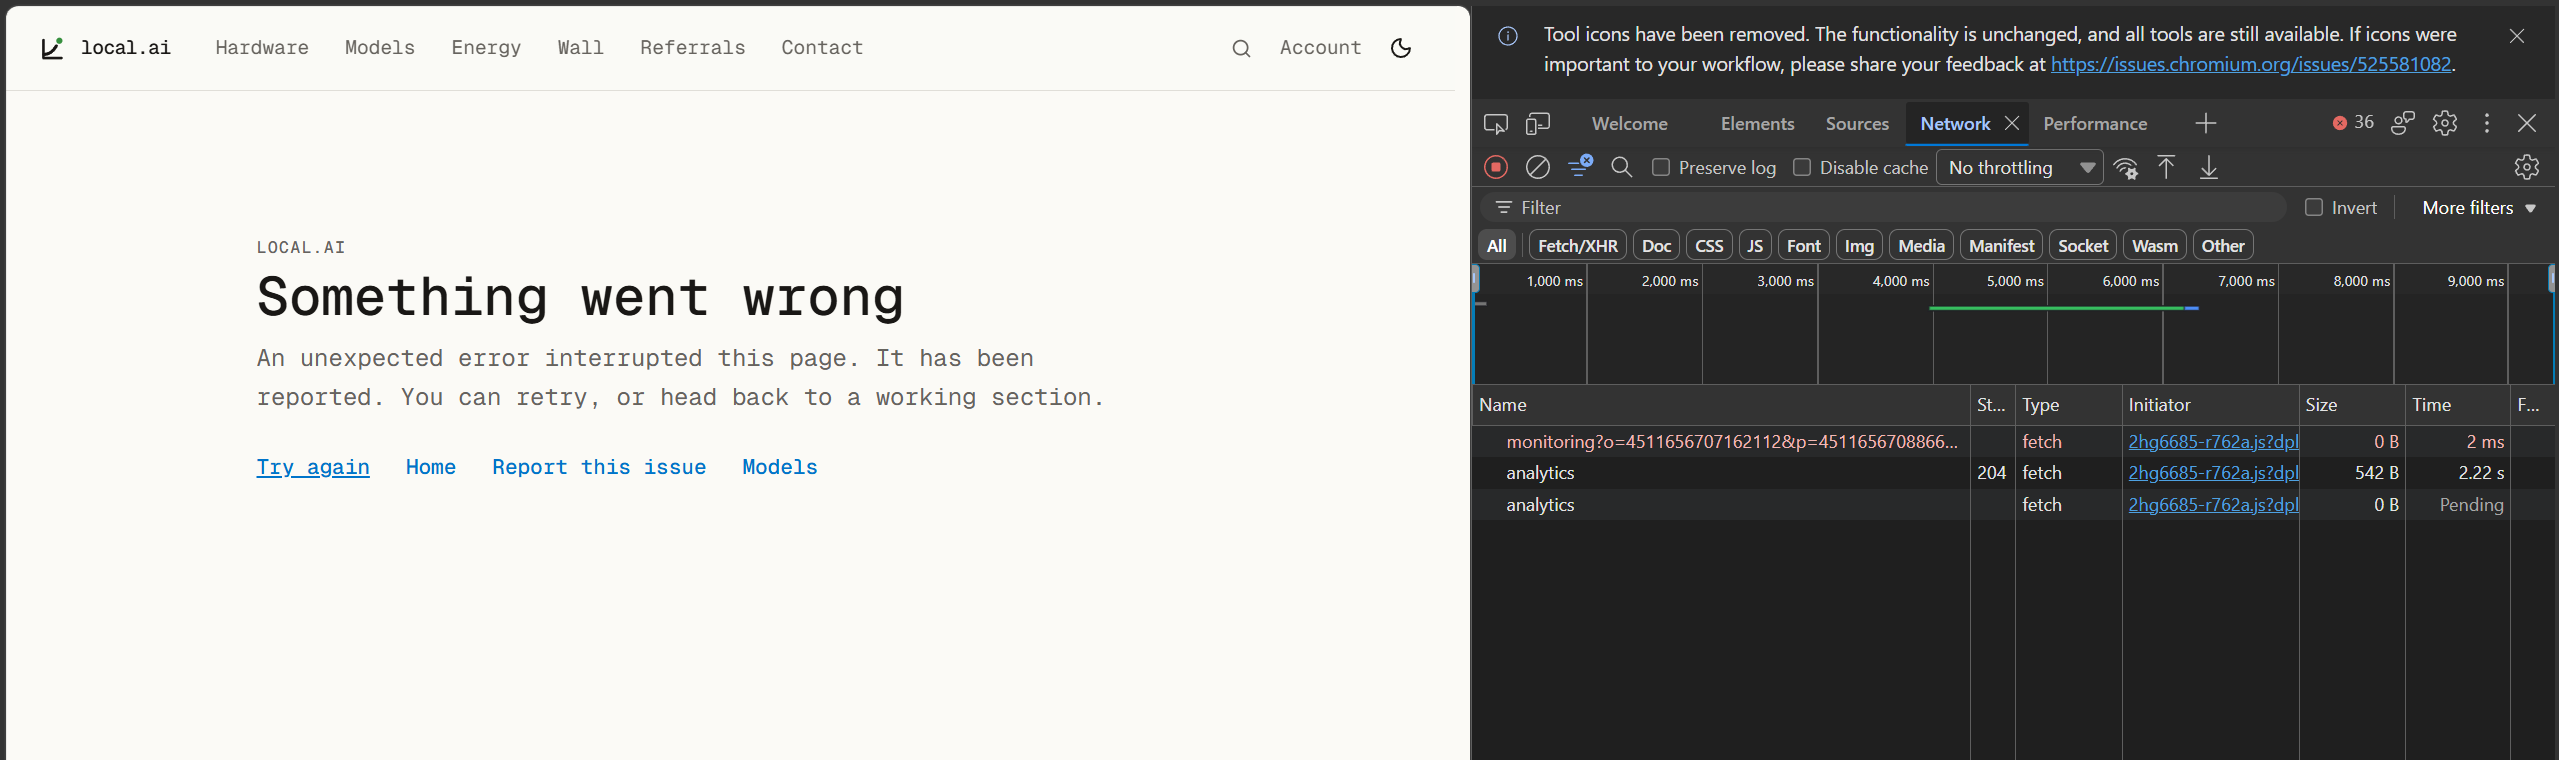This screenshot has width=2559, height=760.
Task: Open the Hardware nav item
Action: pyautogui.click(x=262, y=48)
